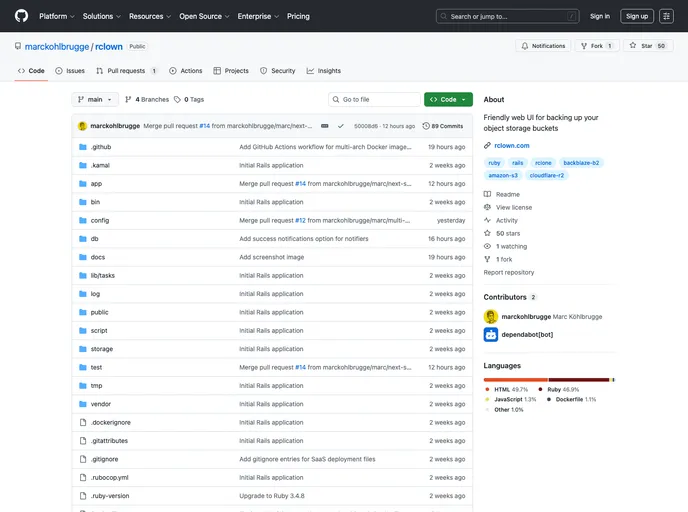Screen dimensions: 688x512
Task: Open the green Code dropdown
Action: click(x=447, y=100)
